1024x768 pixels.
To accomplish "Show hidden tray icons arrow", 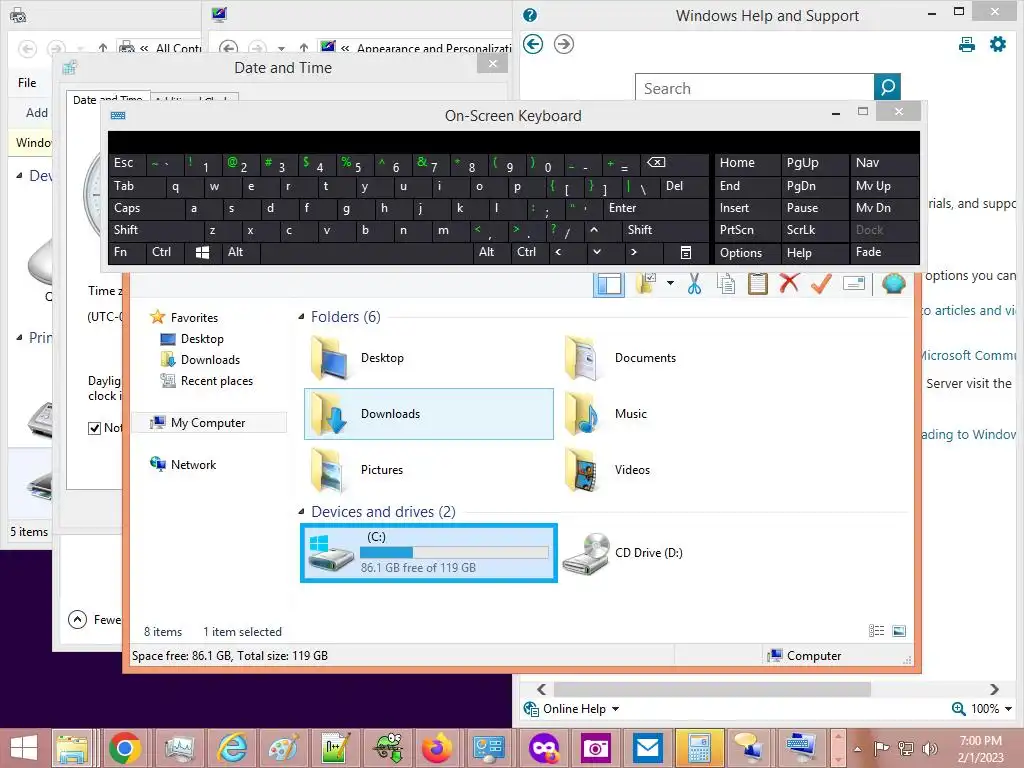I will point(857,748).
